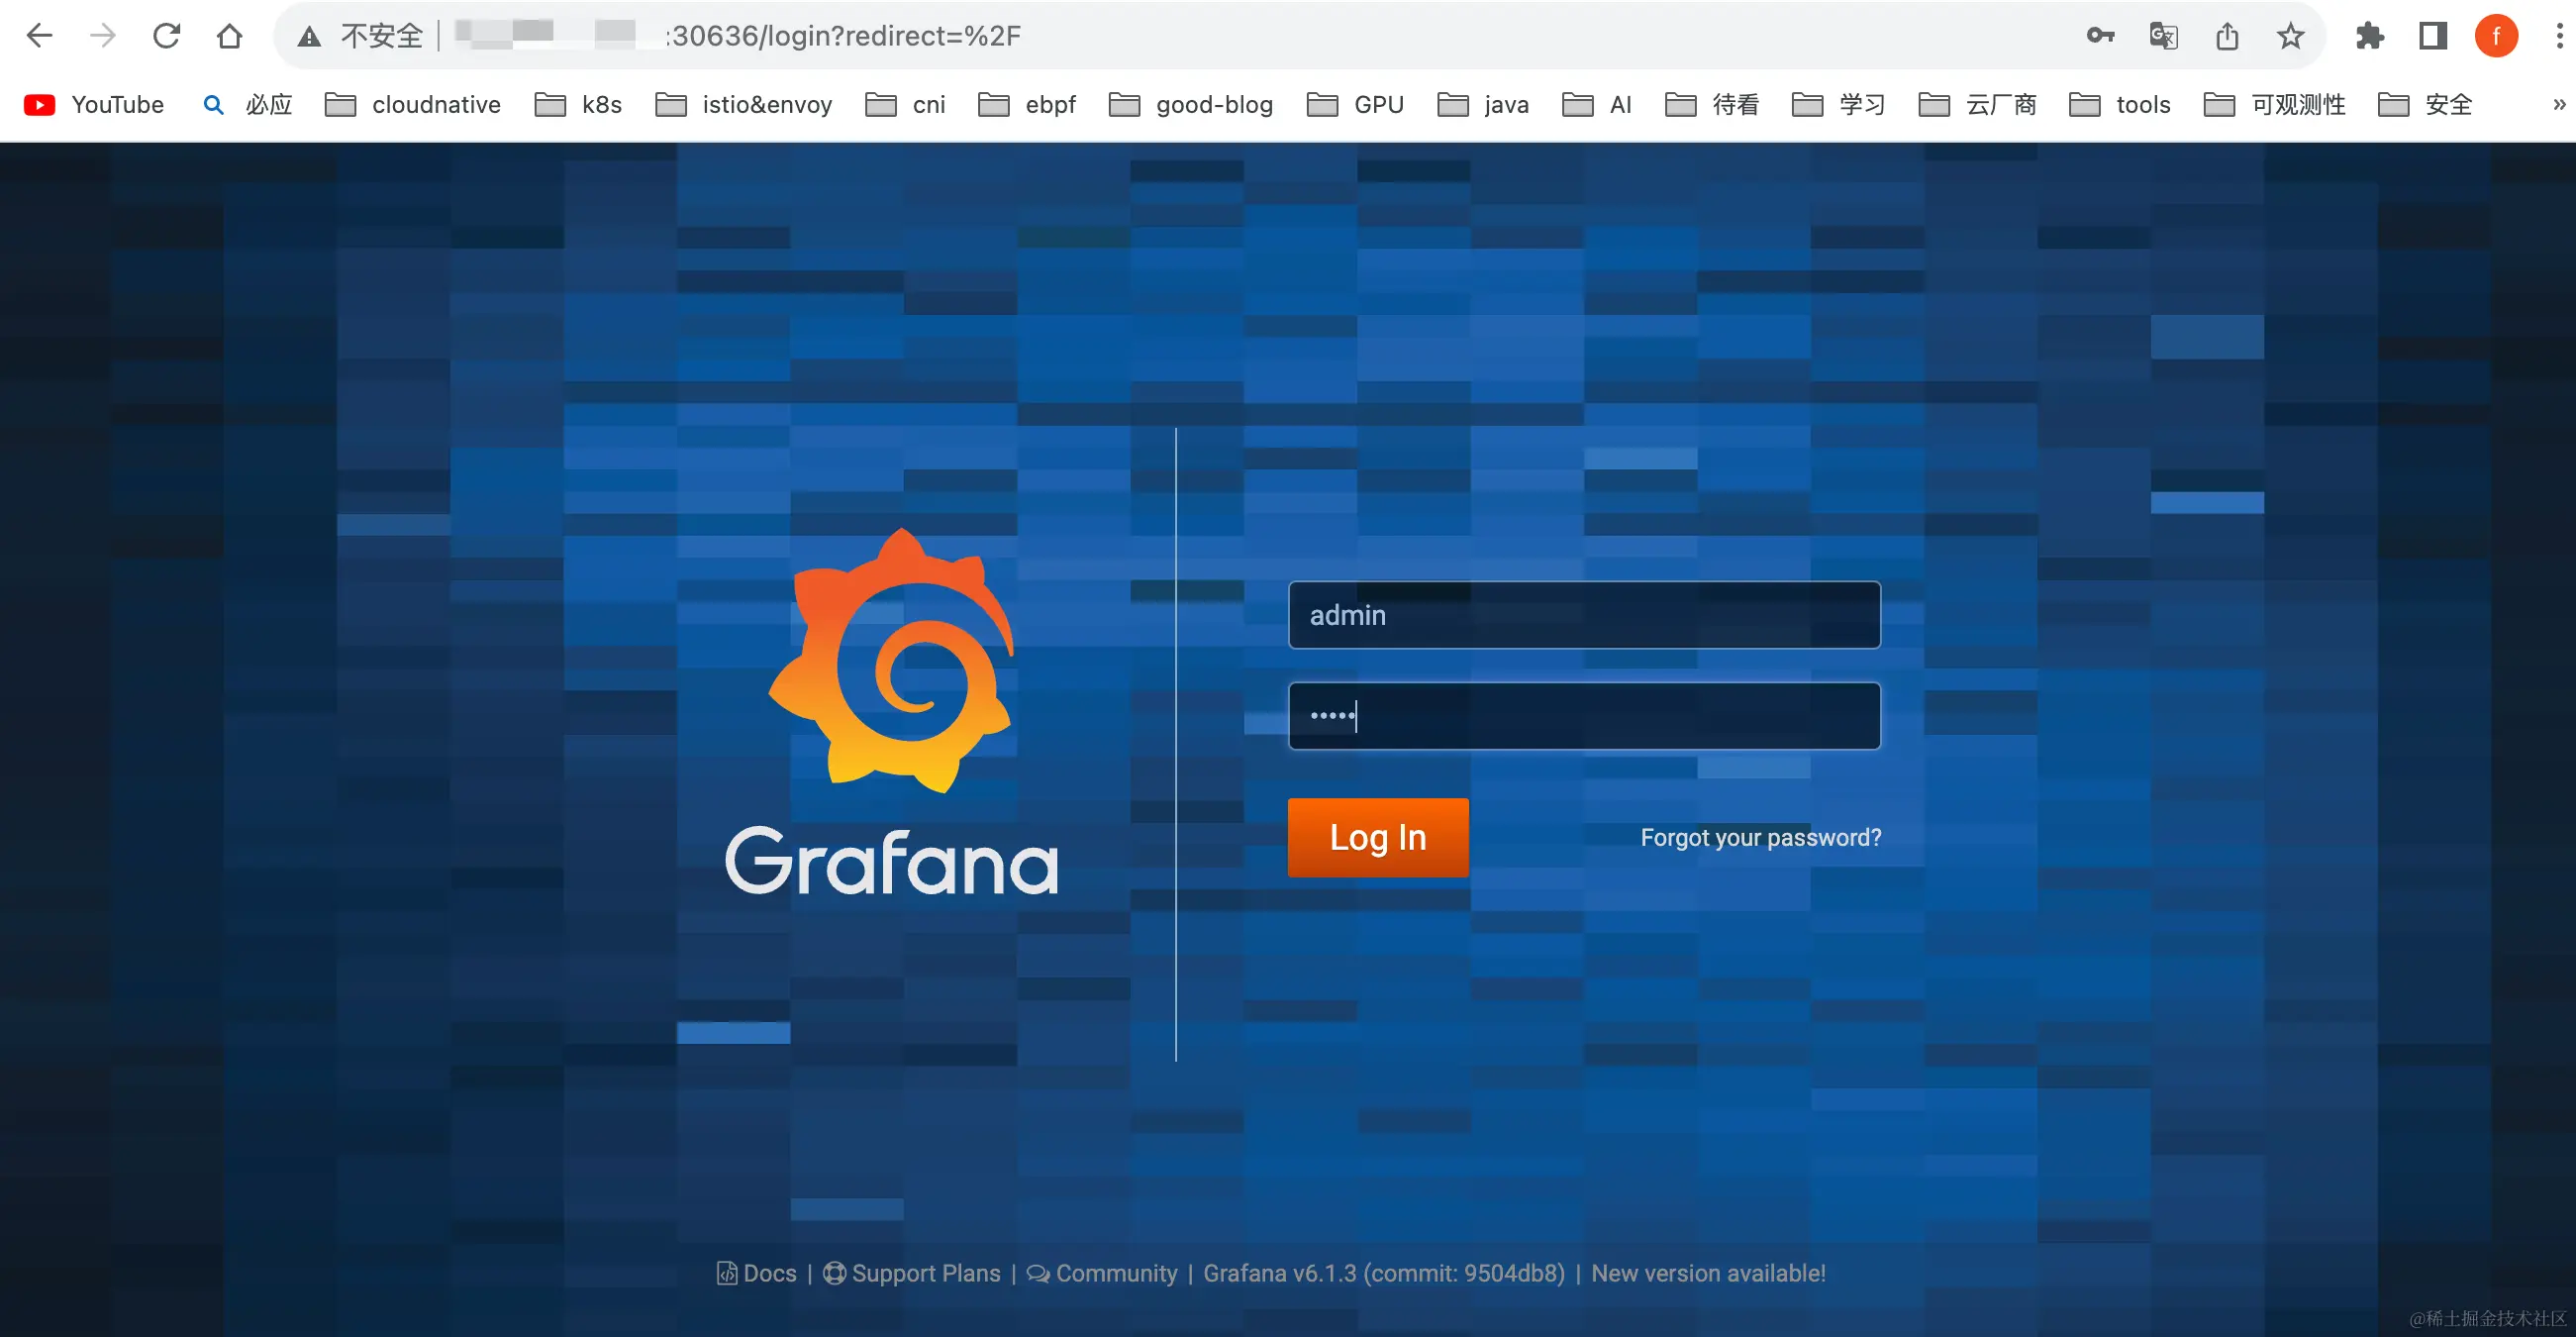Open the Chrome three-dot menu
2576x1337 pixels.
pos(2558,36)
